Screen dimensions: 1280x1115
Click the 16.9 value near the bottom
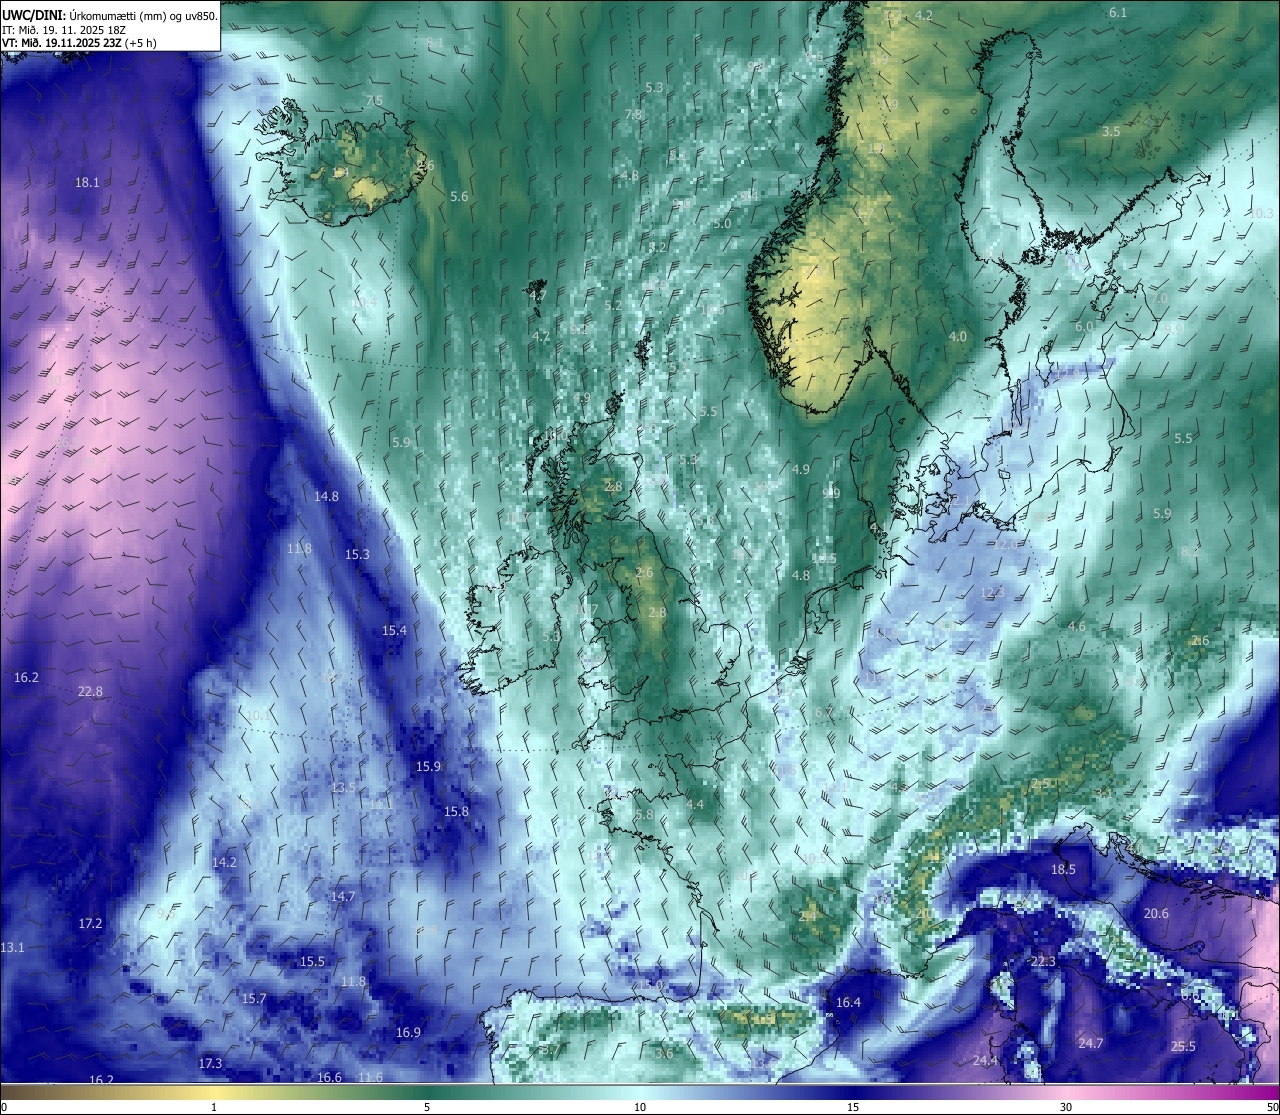pyautogui.click(x=408, y=1033)
